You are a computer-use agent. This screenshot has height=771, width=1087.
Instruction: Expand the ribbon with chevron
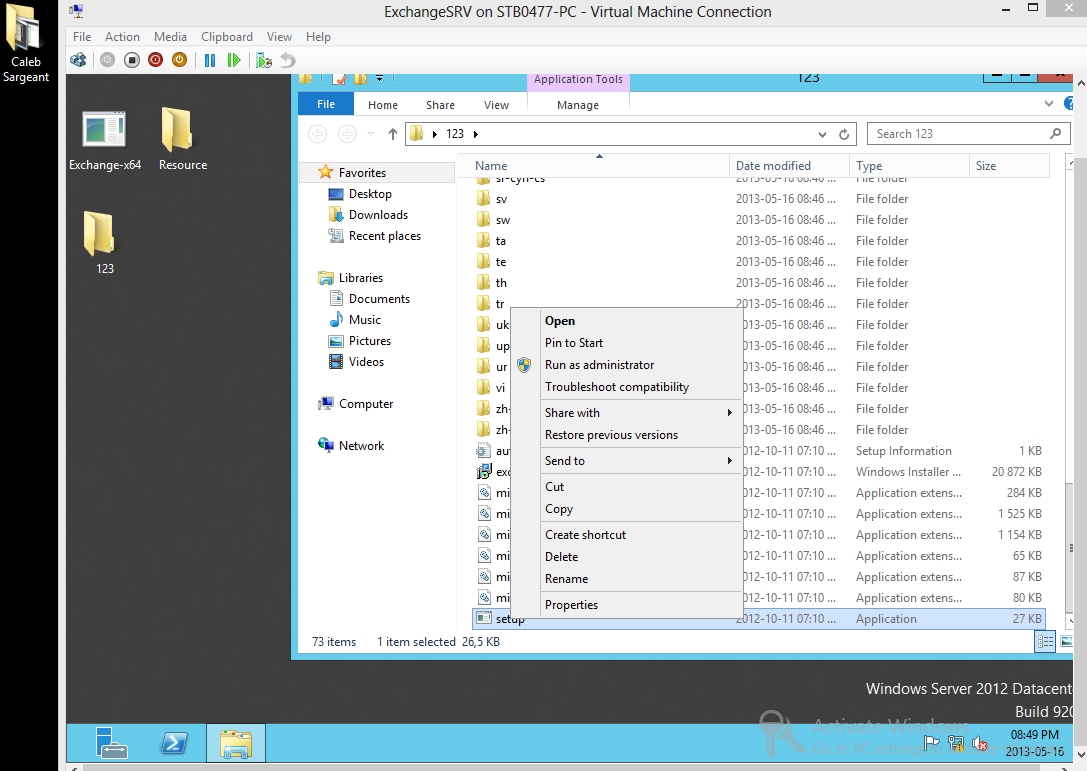(x=1048, y=104)
